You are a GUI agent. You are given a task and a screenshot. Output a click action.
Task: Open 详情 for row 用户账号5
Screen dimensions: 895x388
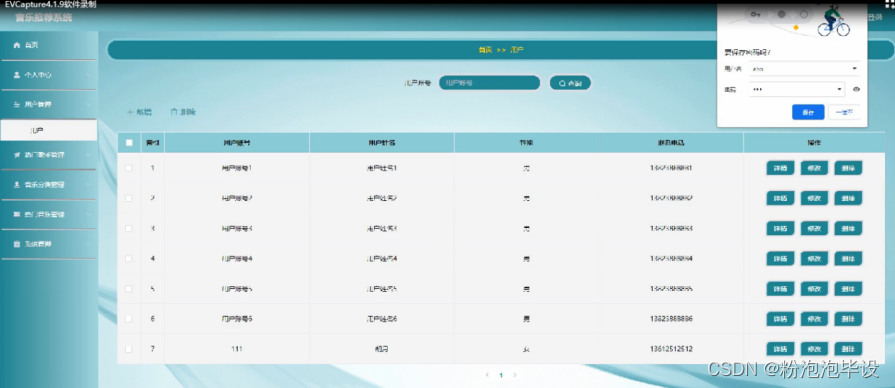[x=780, y=289]
